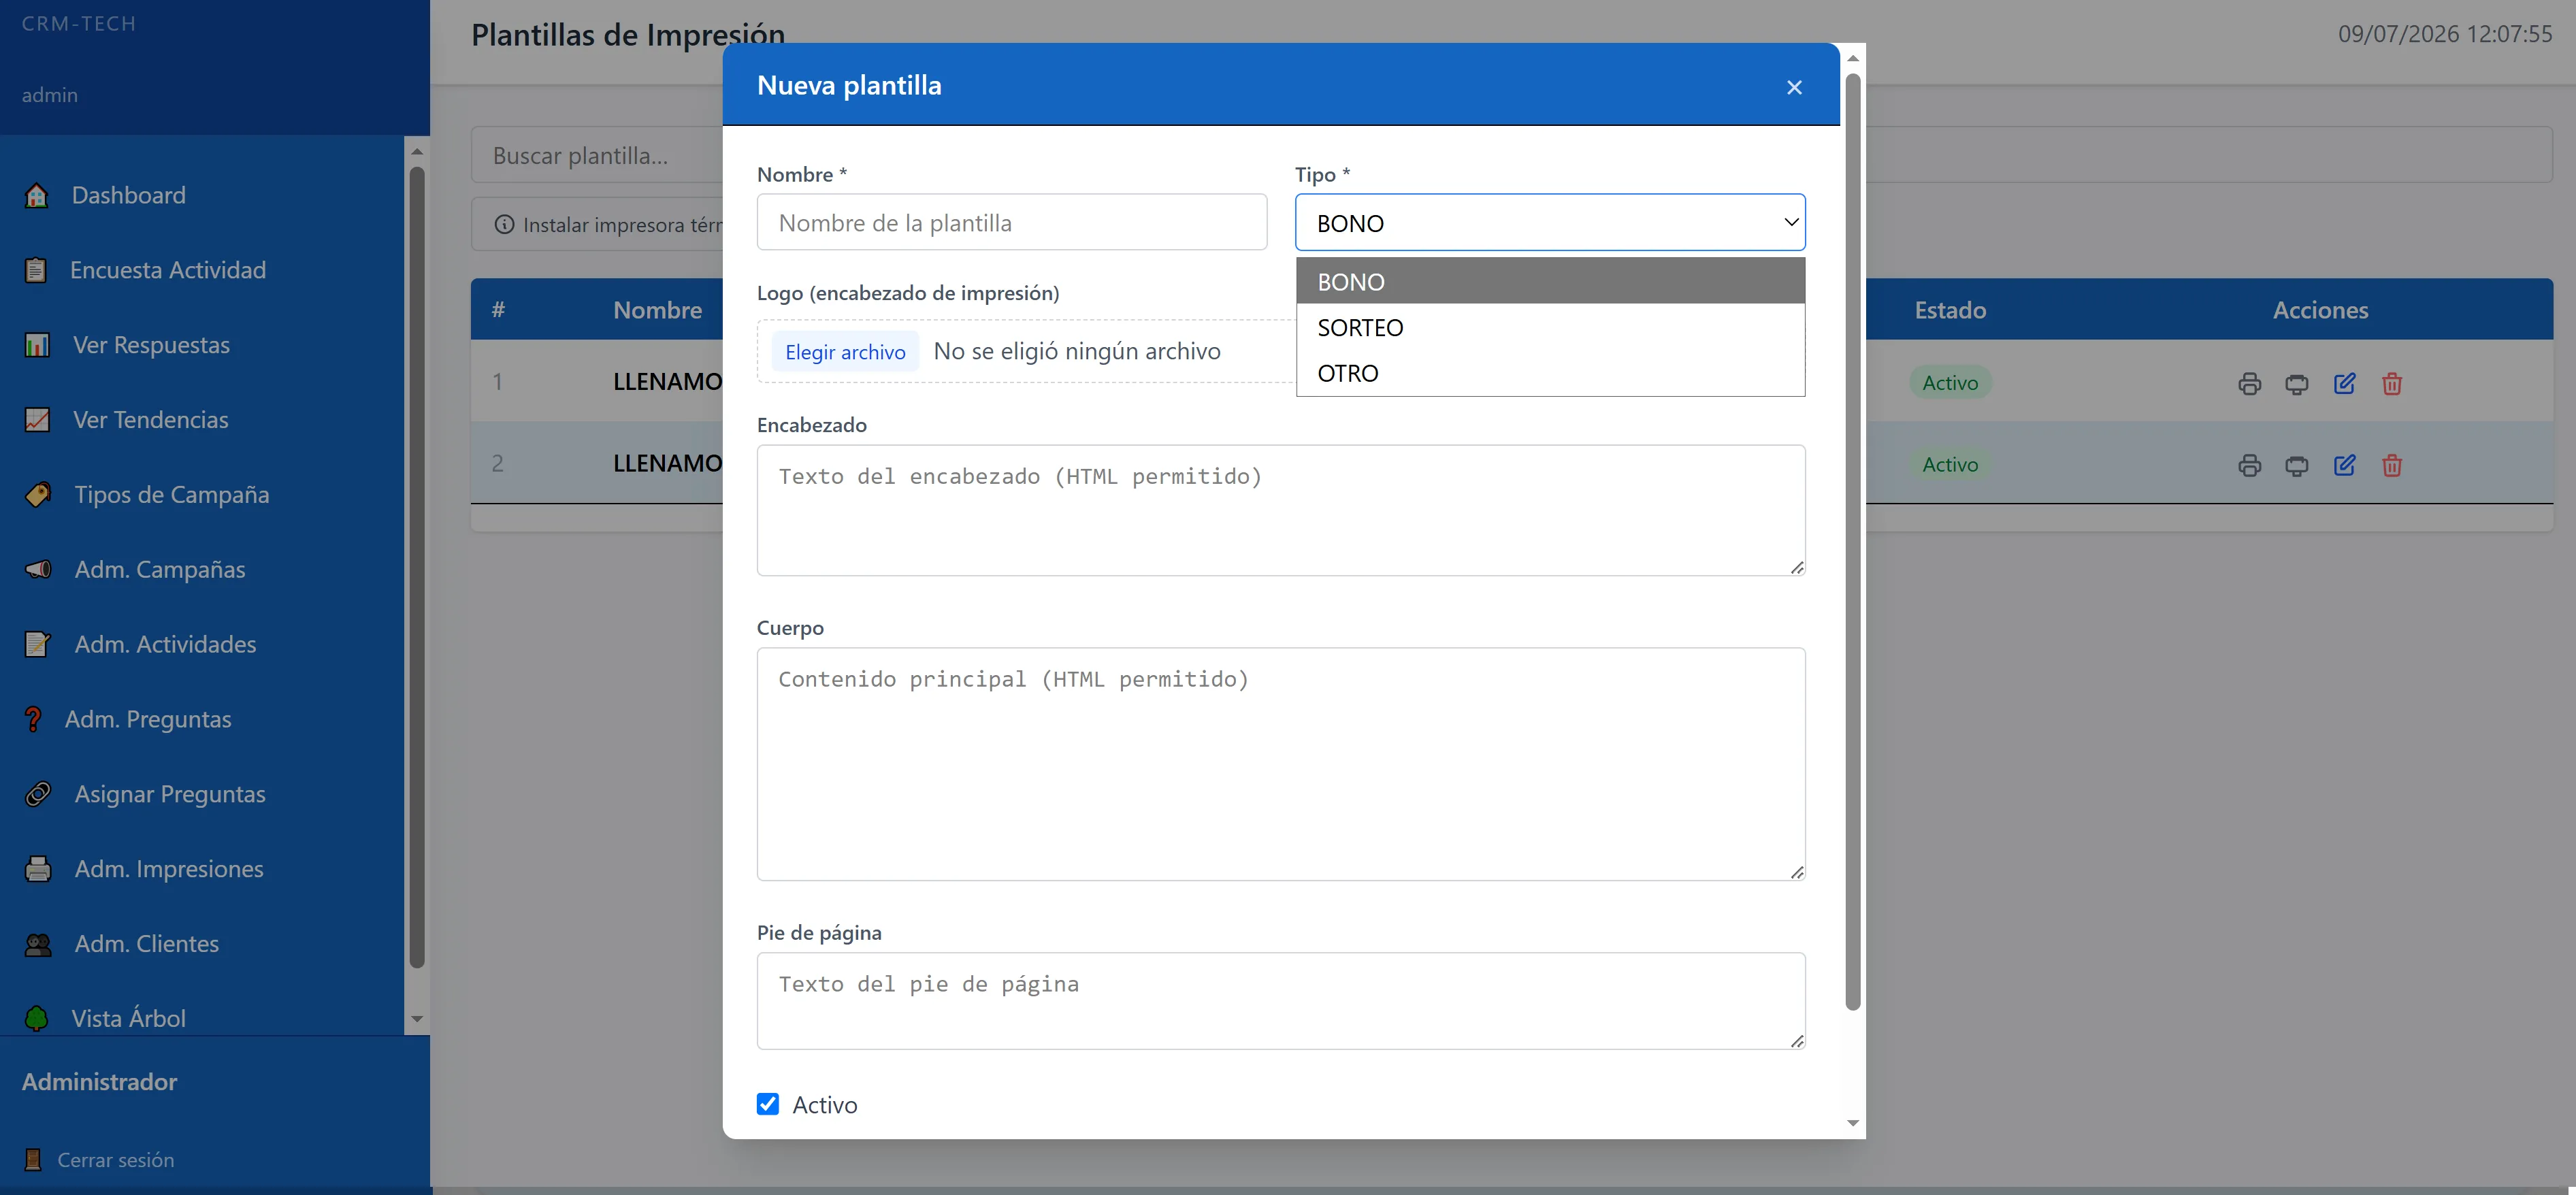Click the Adm. Impresiones printer icon
Image resolution: width=2576 pixels, height=1195 pixels.
pos(38,869)
